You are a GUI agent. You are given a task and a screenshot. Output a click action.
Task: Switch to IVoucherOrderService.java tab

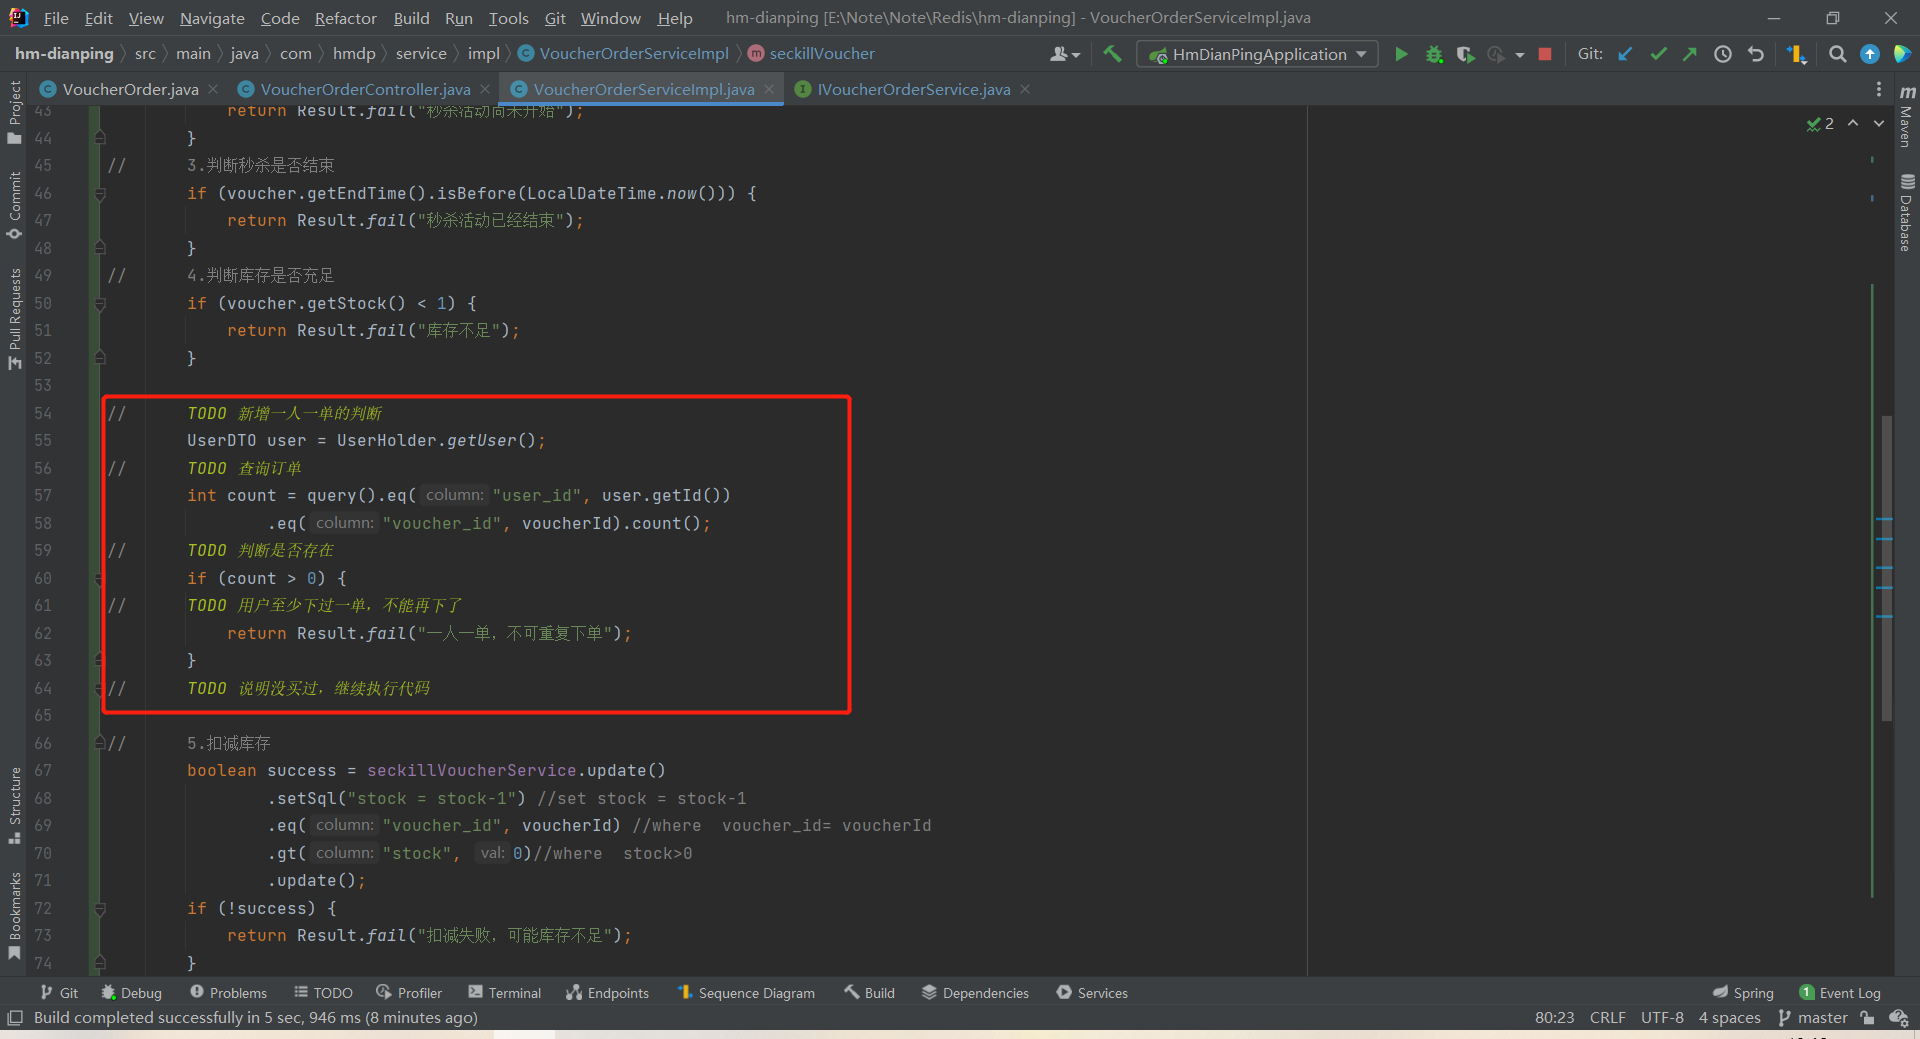pyautogui.click(x=913, y=89)
